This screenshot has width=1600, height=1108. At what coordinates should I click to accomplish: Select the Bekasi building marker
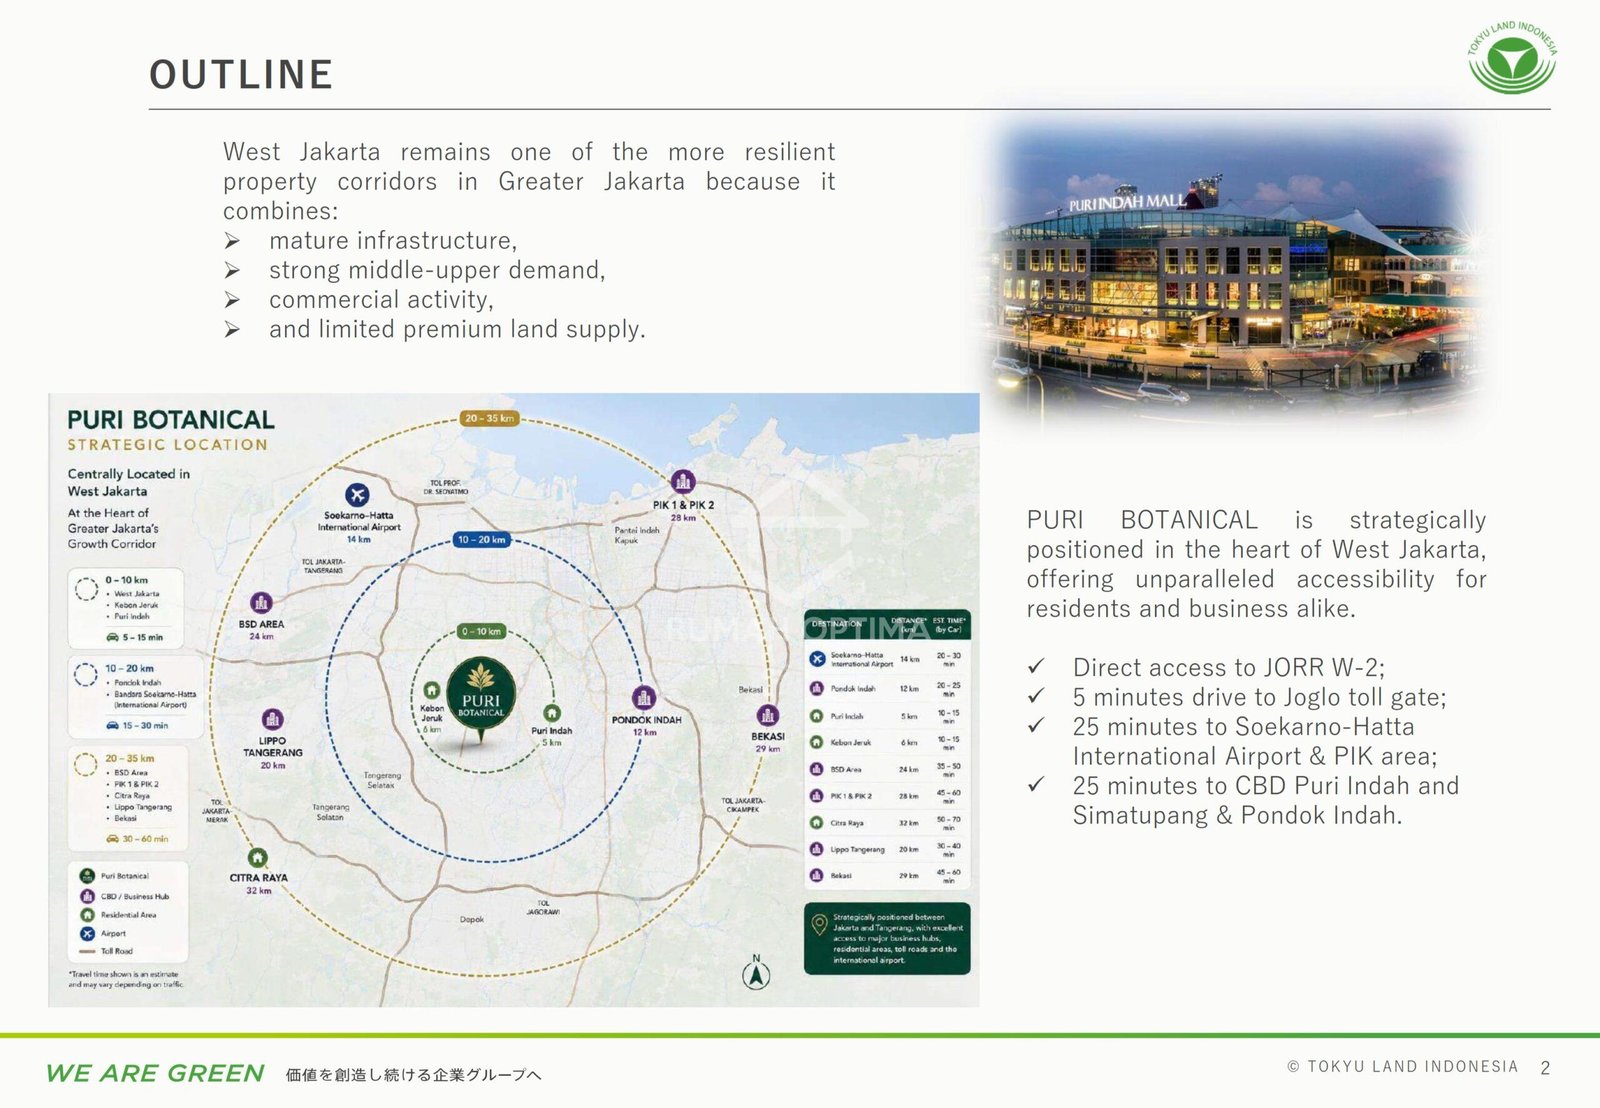767,715
